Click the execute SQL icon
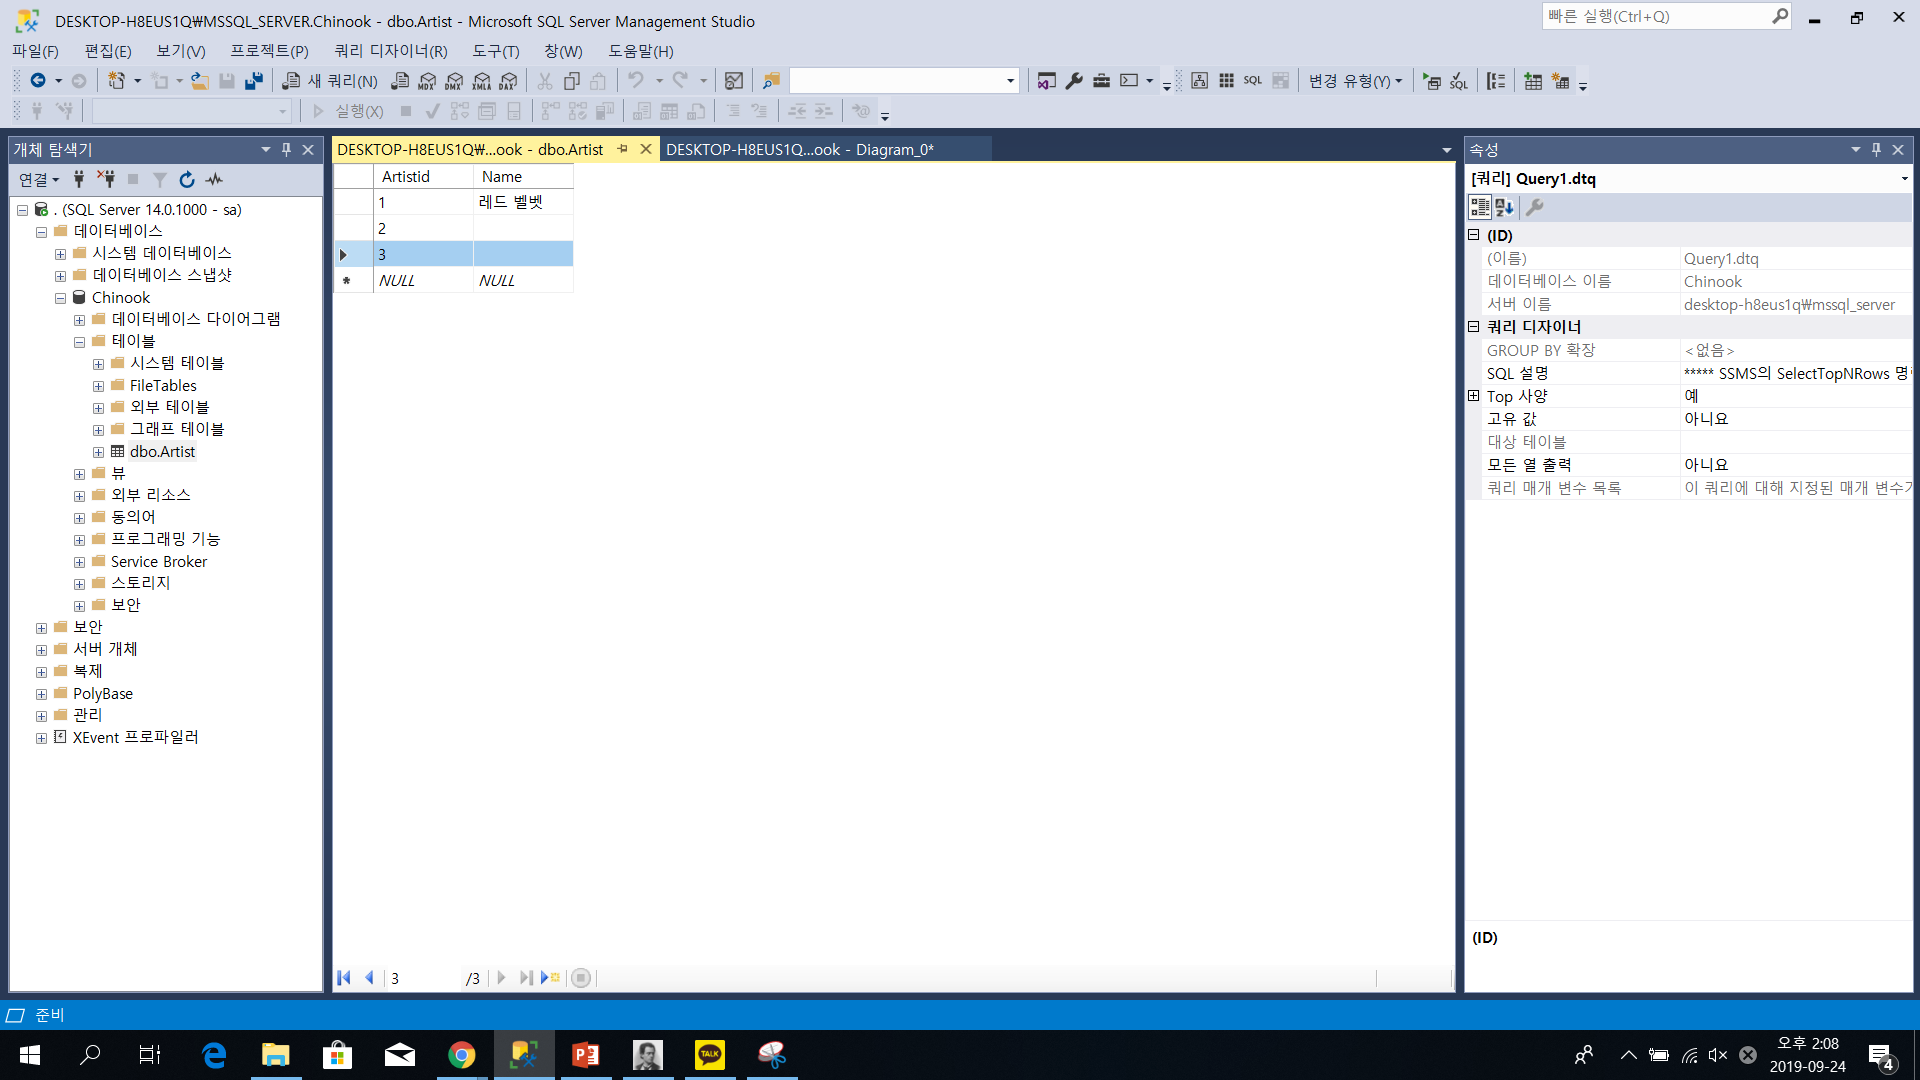The width and height of the screenshot is (1920, 1080). click(1432, 81)
